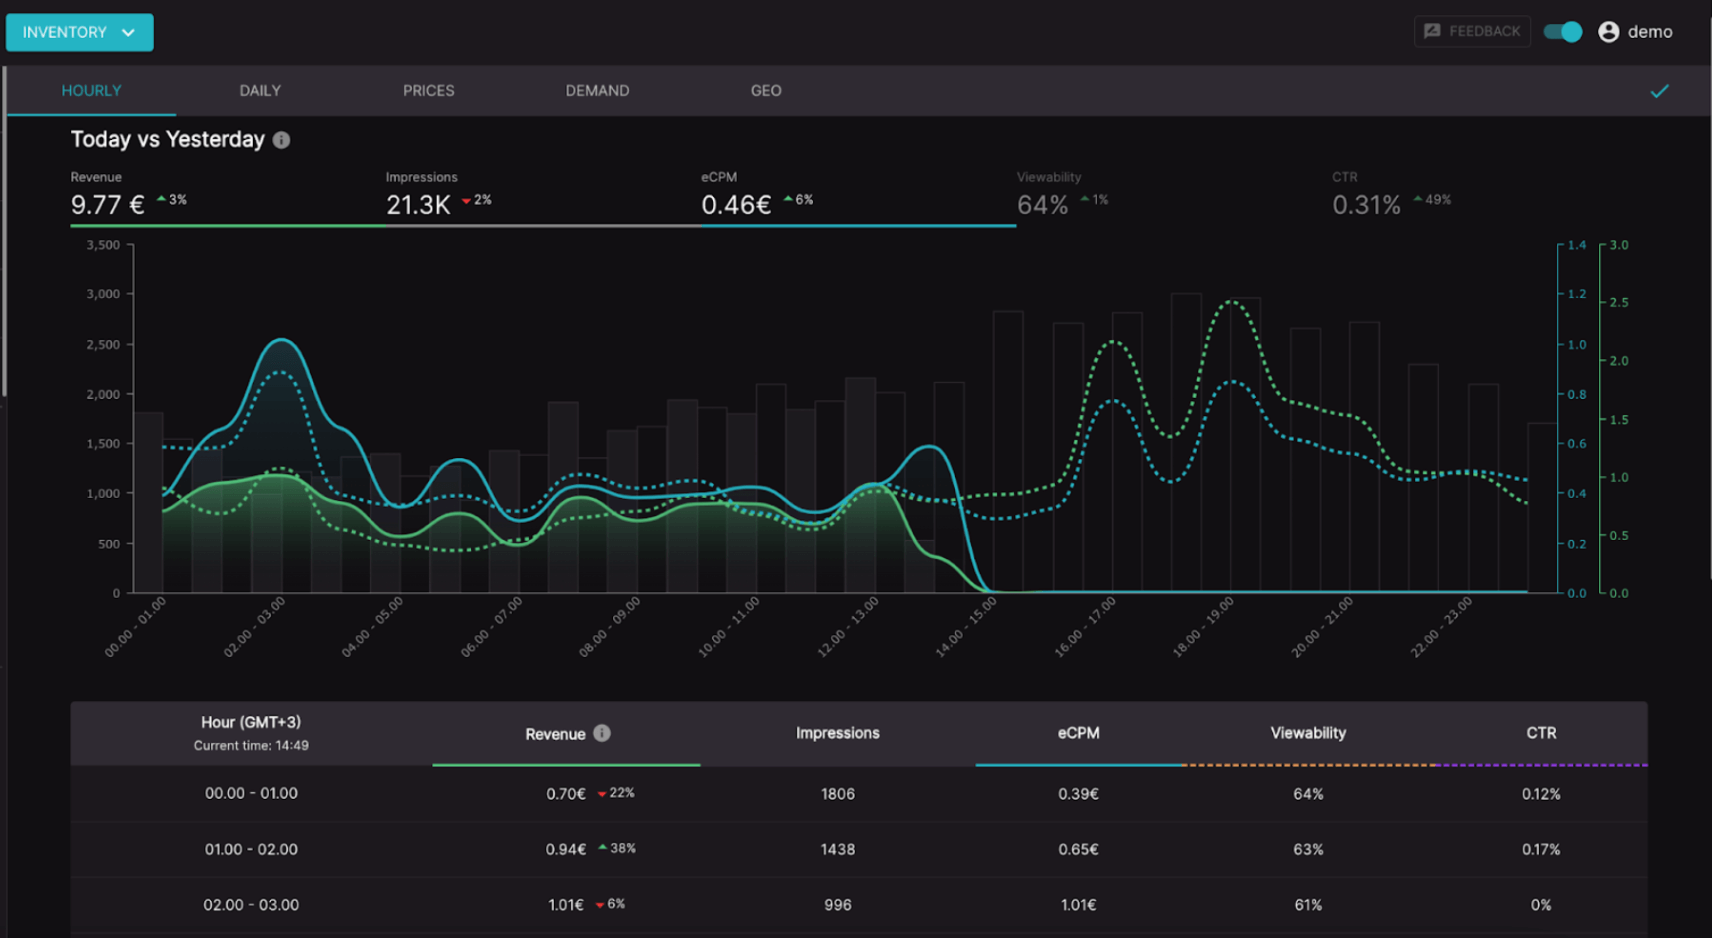Open the demo user account icon
This screenshot has height=938, width=1712.
(1609, 32)
